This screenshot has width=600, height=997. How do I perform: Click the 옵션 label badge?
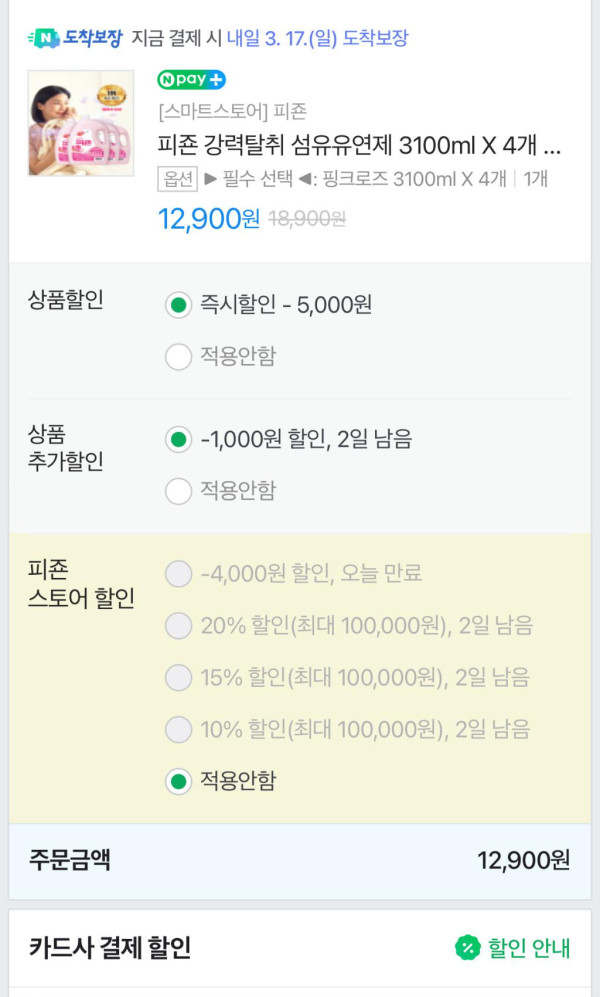click(177, 179)
